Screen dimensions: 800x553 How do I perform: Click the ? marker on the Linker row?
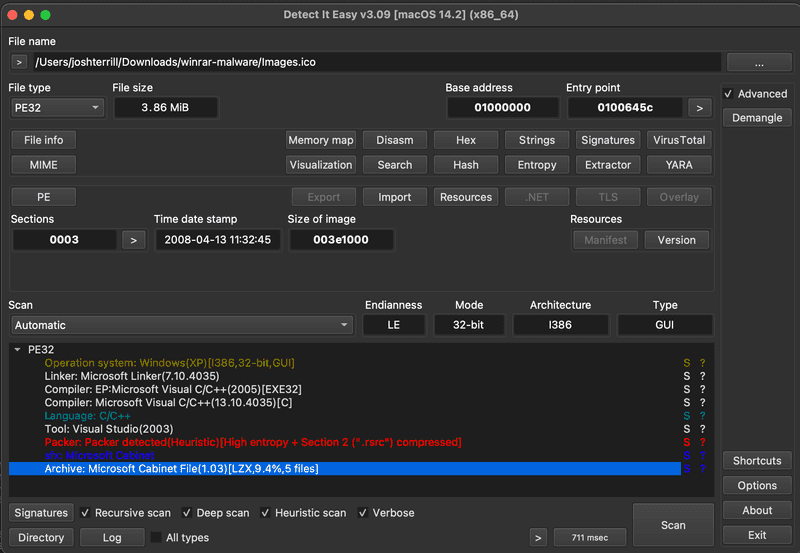[702, 376]
